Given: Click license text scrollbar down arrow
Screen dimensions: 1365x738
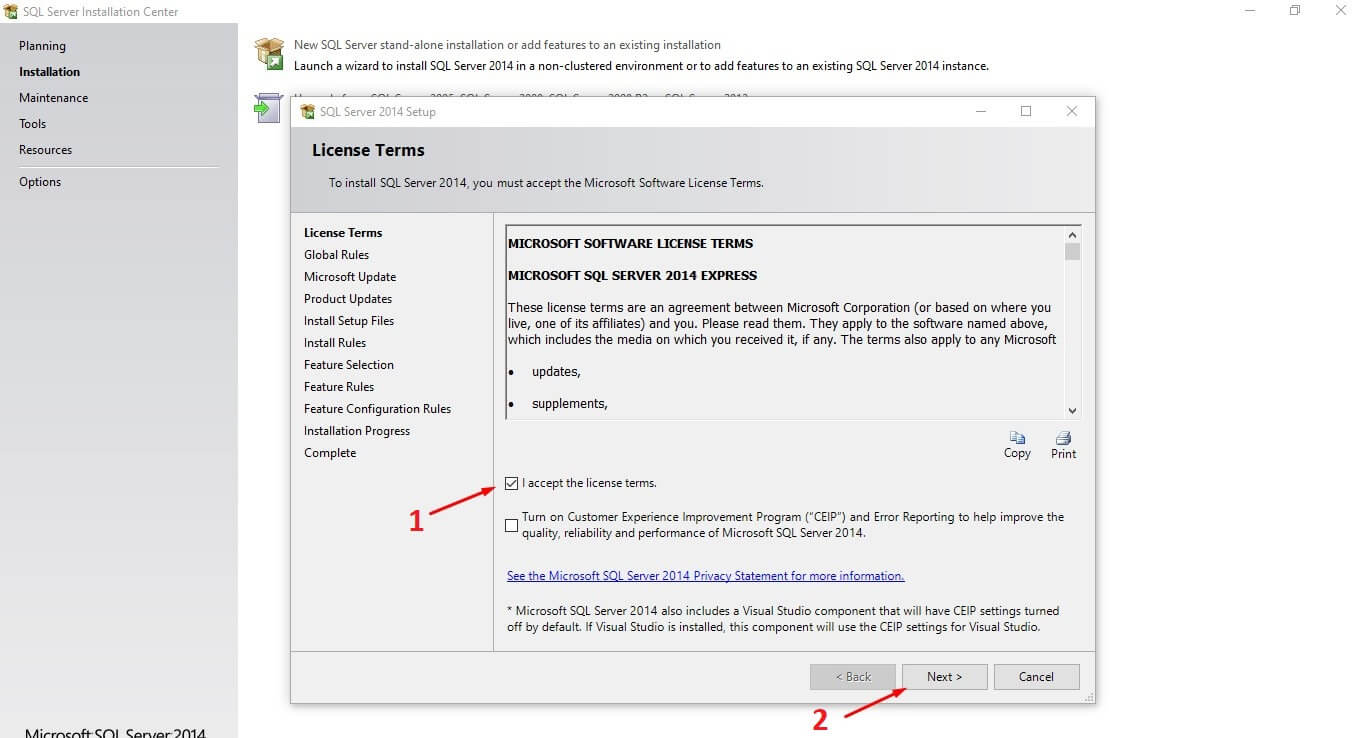Looking at the screenshot, I should (1072, 410).
